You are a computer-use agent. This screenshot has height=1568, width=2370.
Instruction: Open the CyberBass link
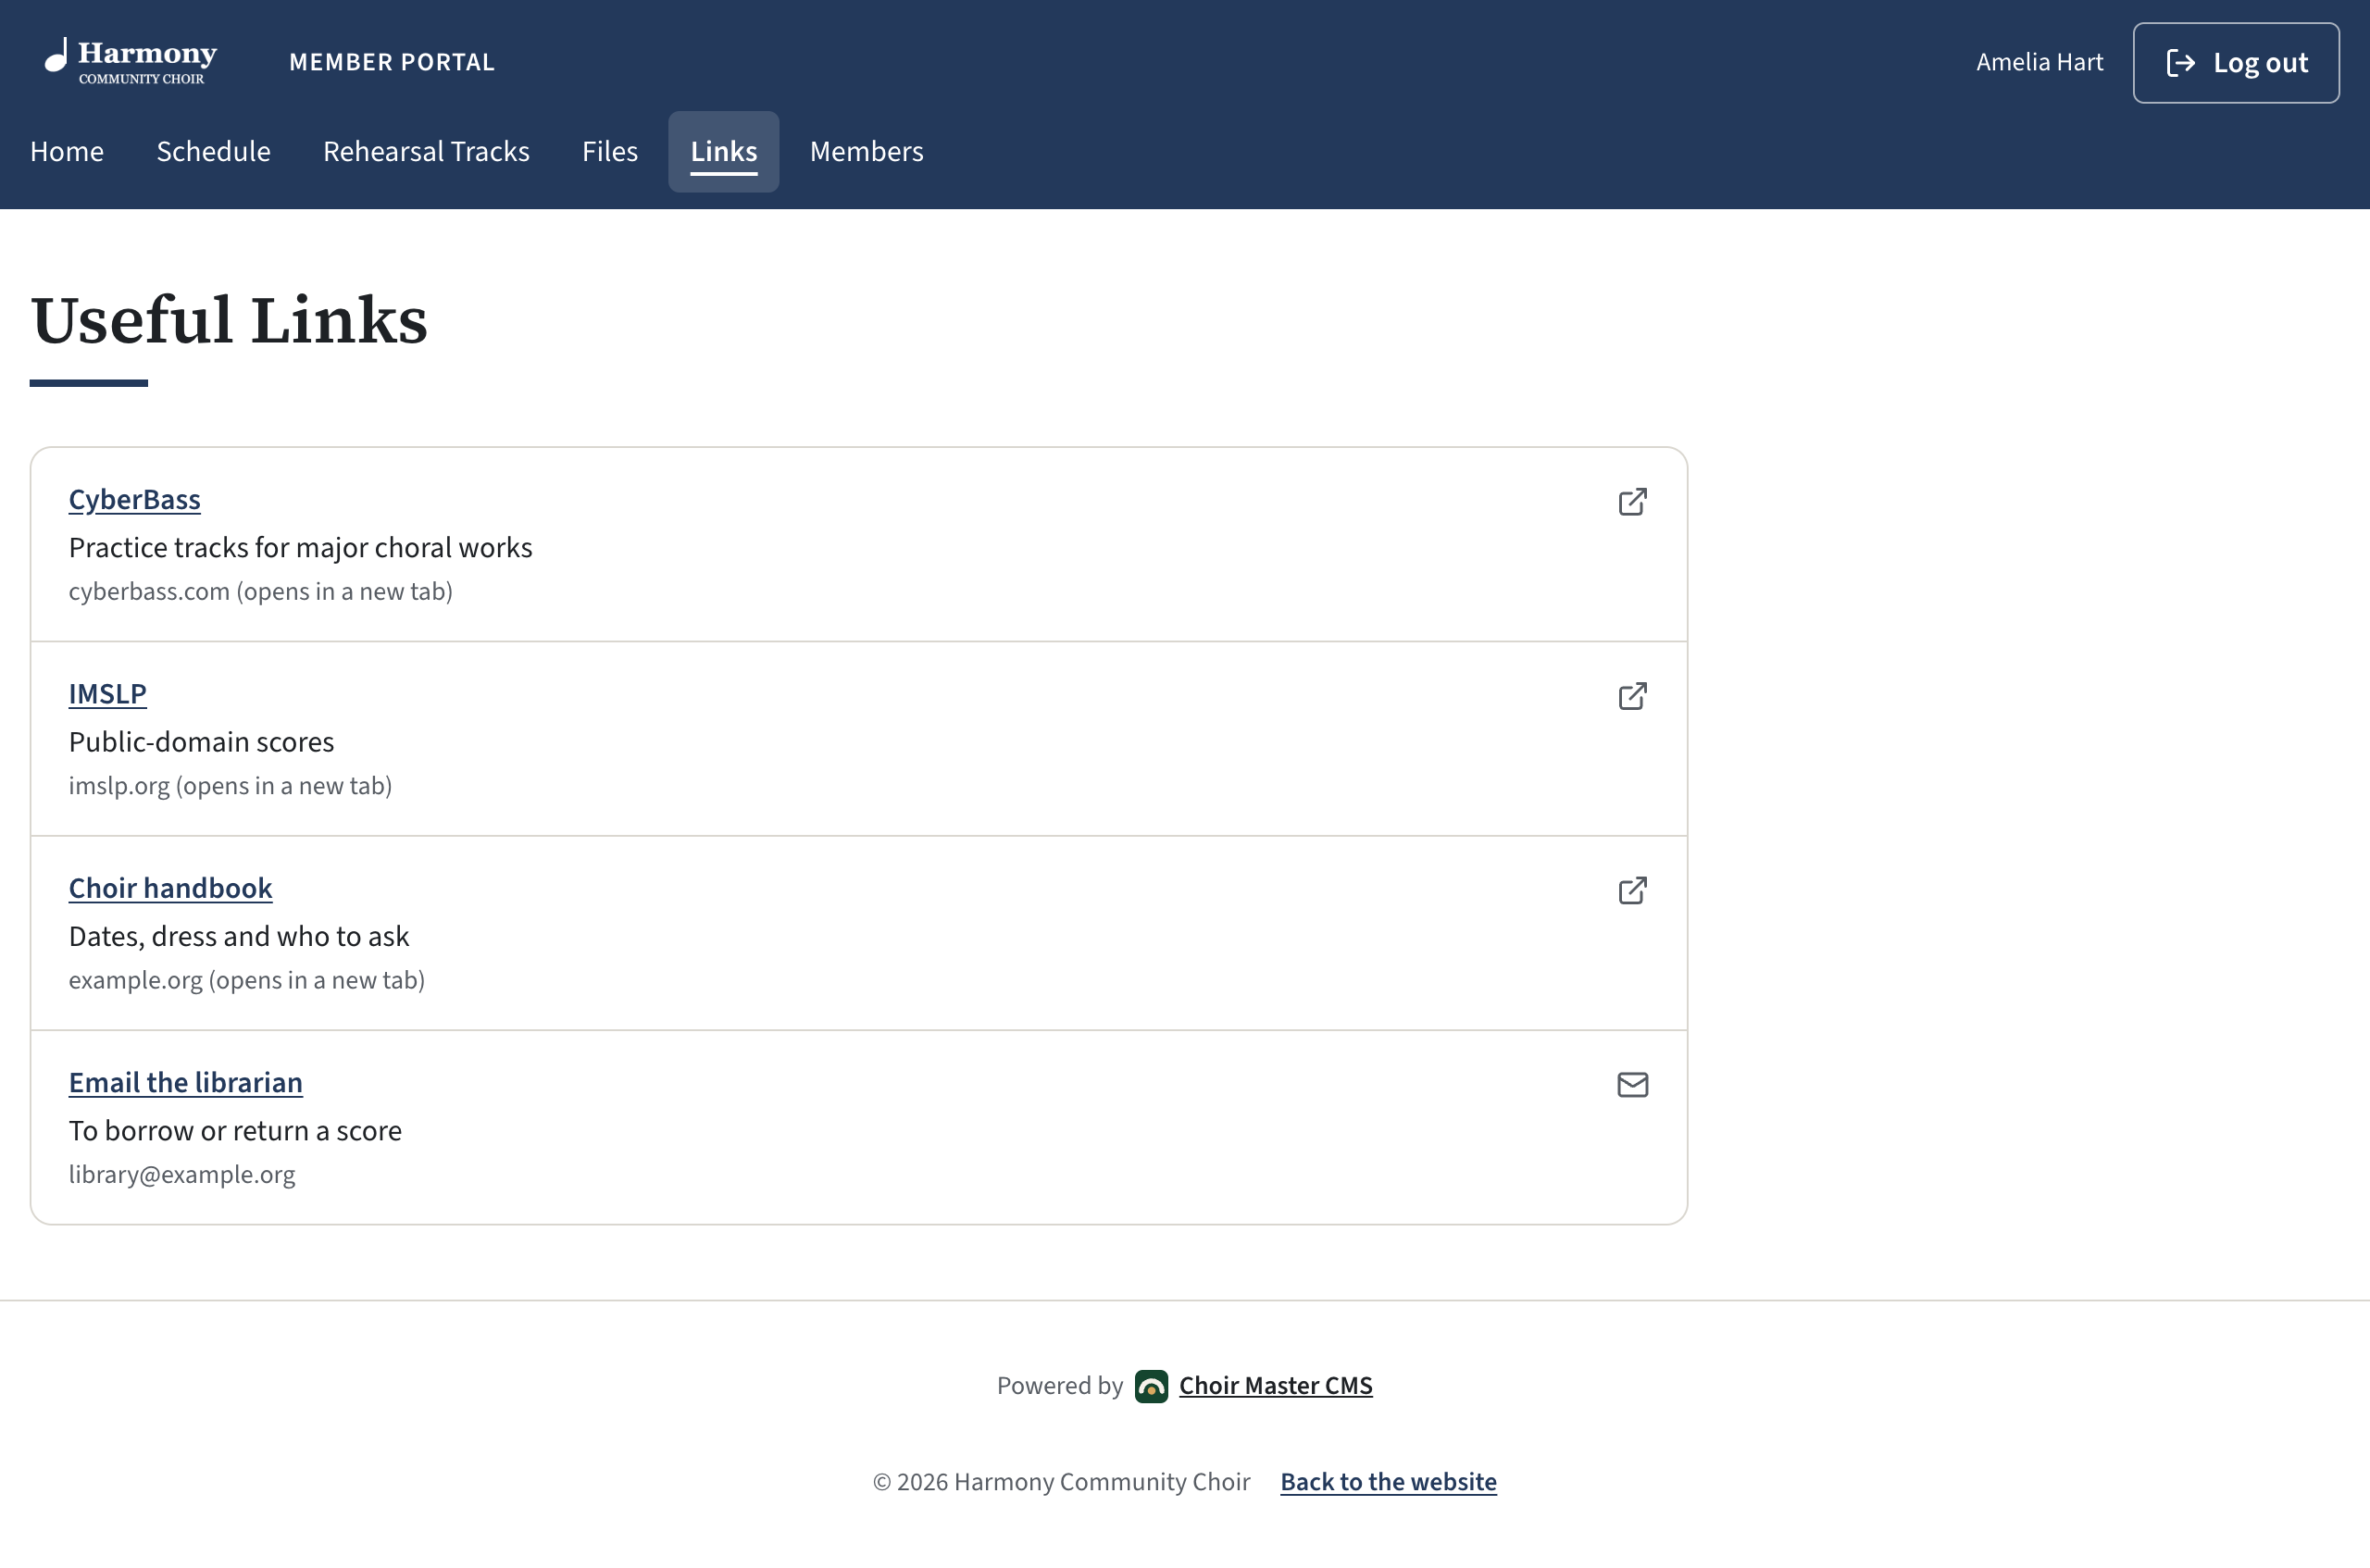134,499
